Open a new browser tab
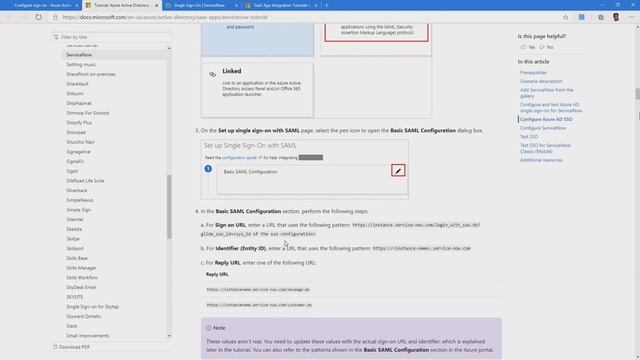Screen dimensions: 640x360 coord(327,5)
